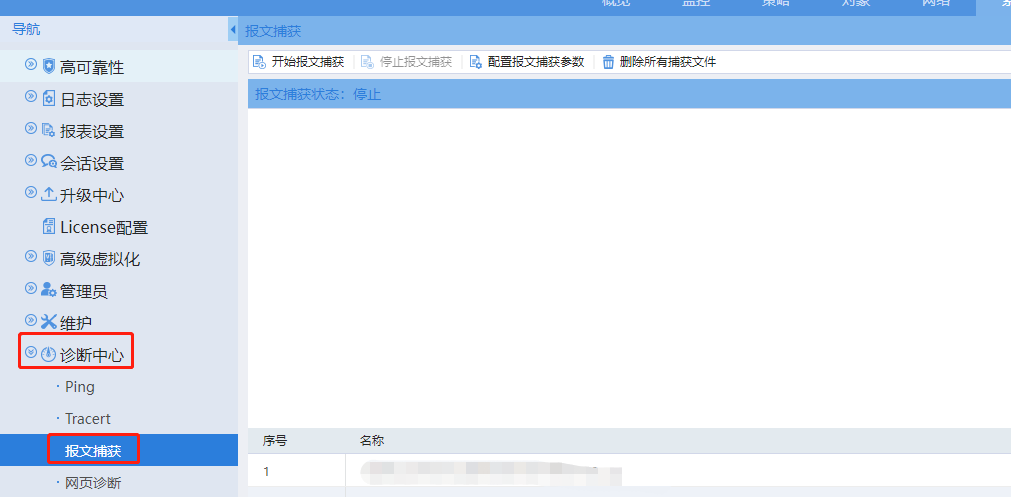Expand the 维护 tree node
Viewport: 1011px width, 497px height.
(x=30, y=320)
